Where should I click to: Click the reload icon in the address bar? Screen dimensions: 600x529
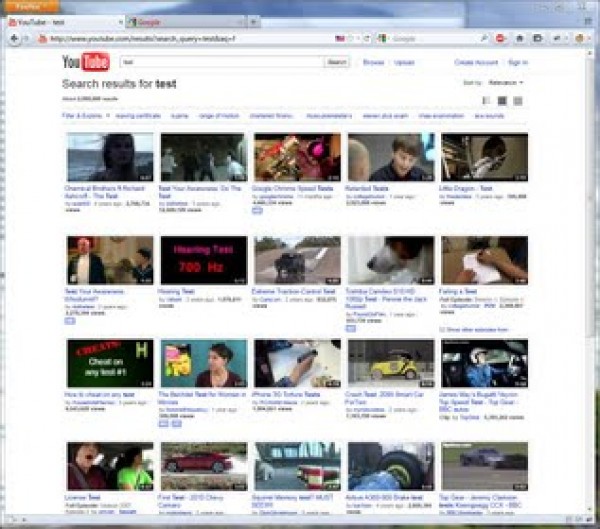point(366,38)
